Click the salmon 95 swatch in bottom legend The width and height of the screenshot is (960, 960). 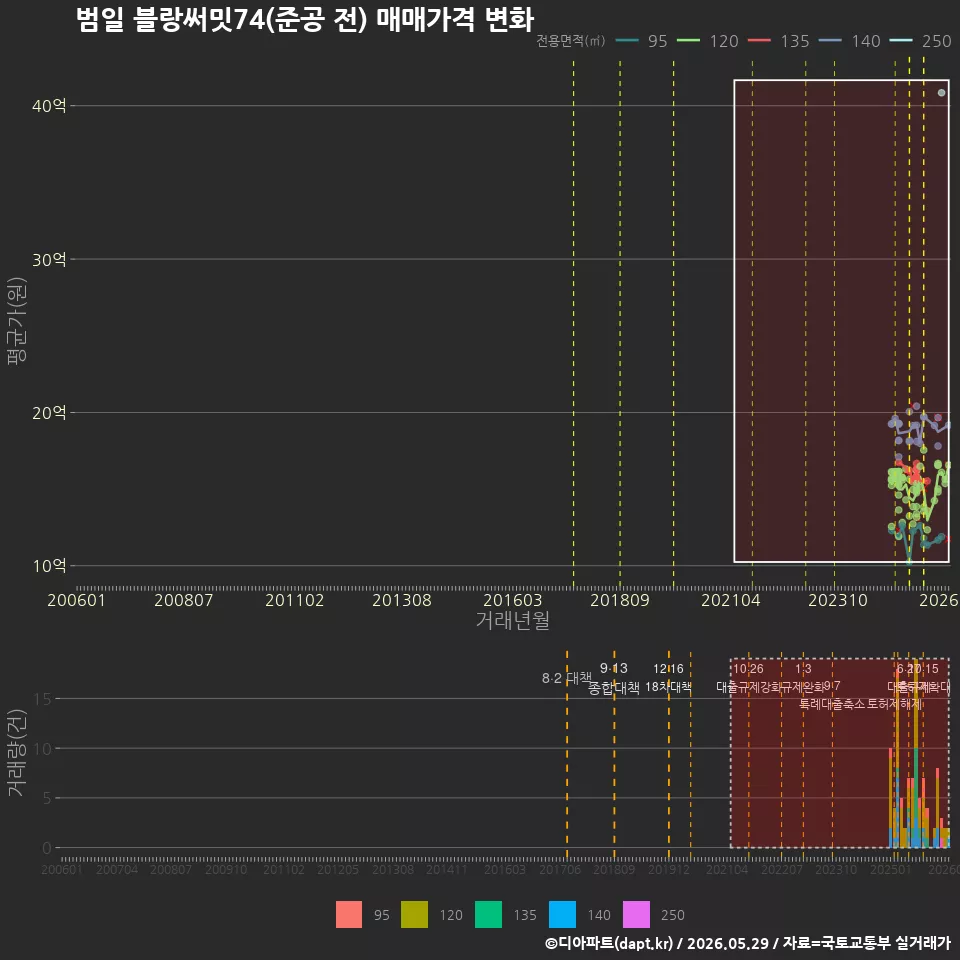(x=349, y=915)
